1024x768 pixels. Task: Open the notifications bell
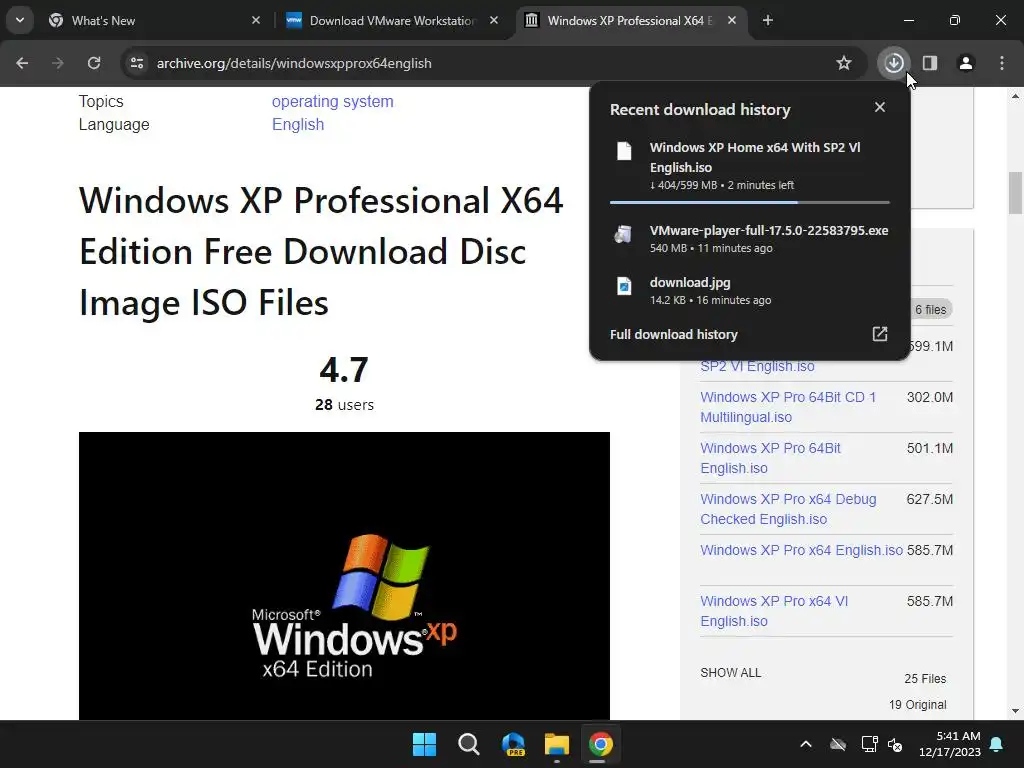click(x=997, y=744)
